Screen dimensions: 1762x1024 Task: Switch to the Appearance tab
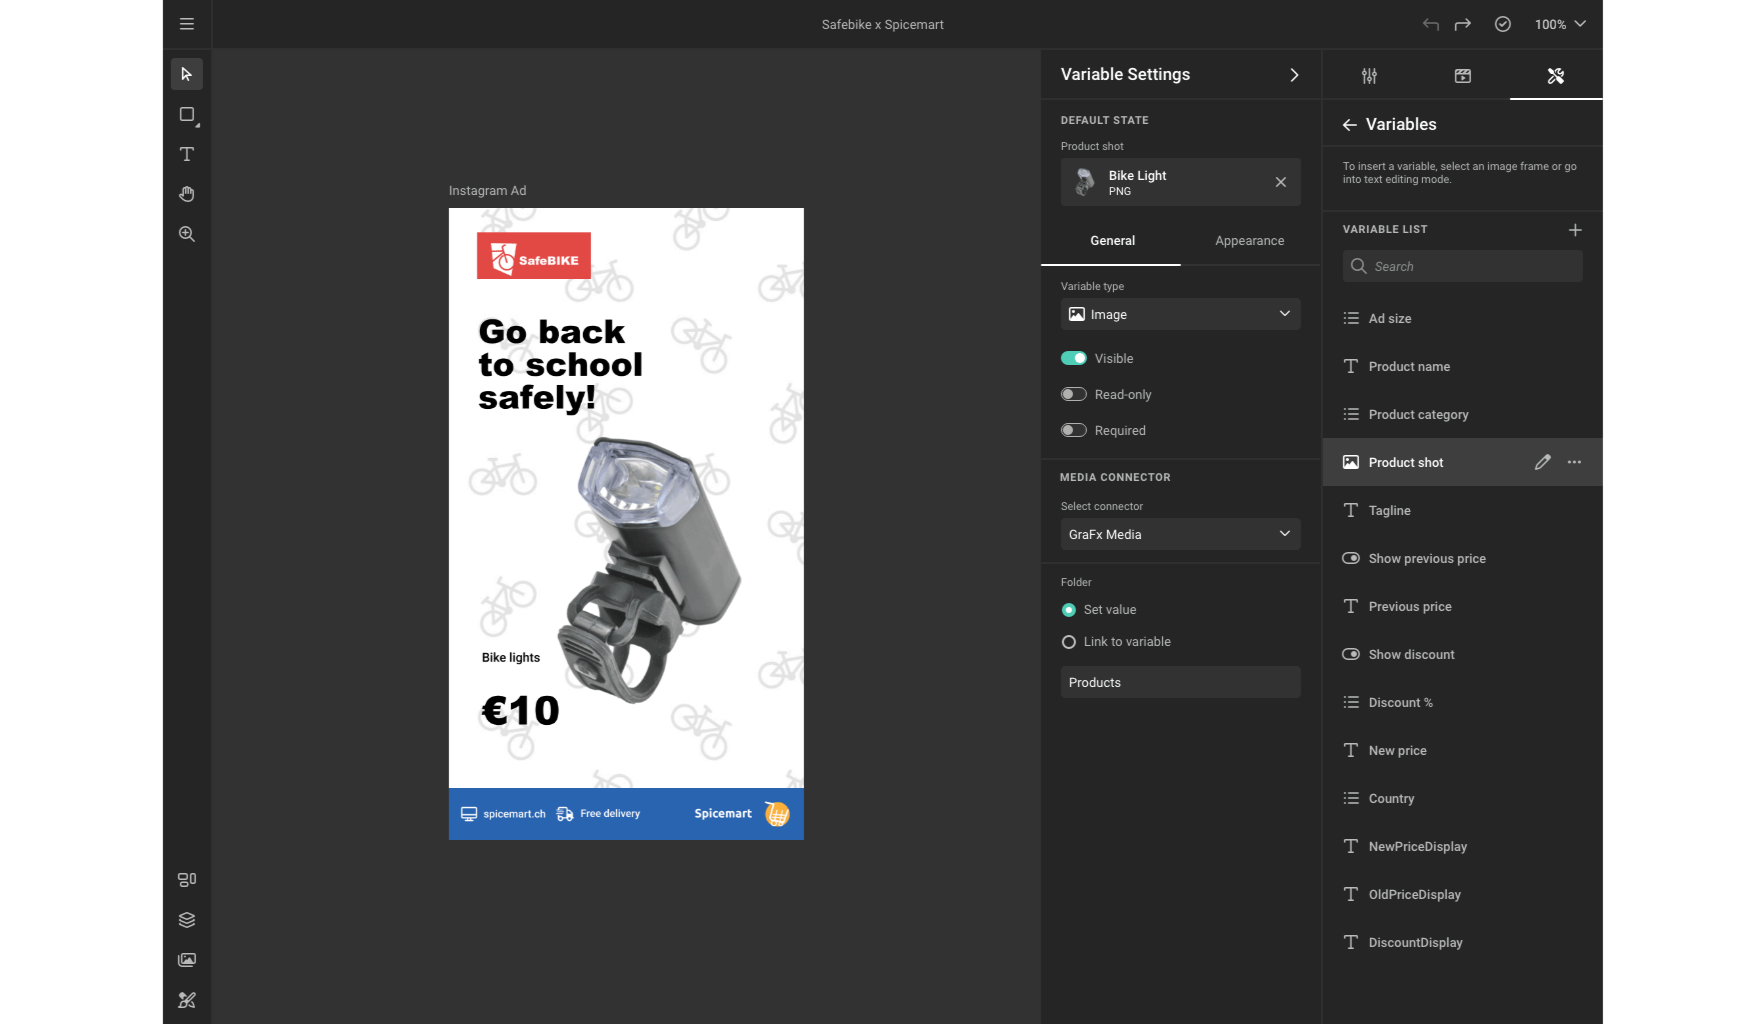coord(1250,241)
